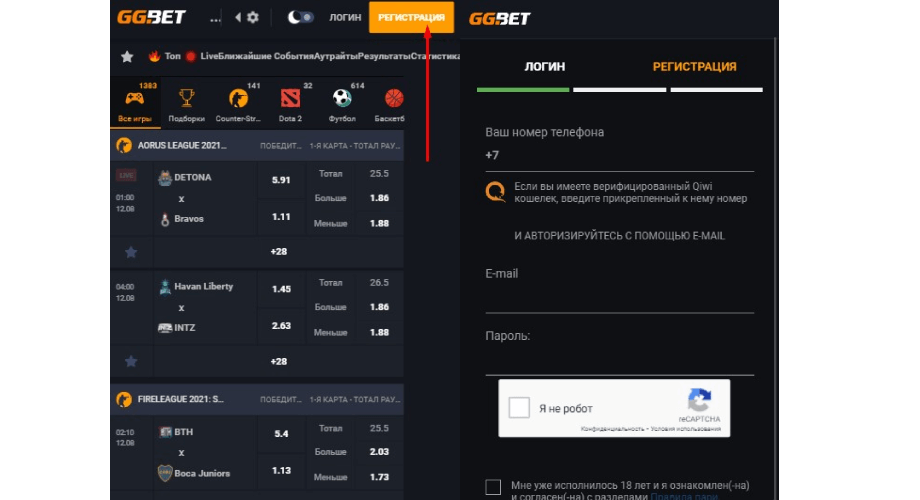Click the Qiwi wallet icon
Viewport: 920px width, 500px height.
pyautogui.click(x=495, y=192)
